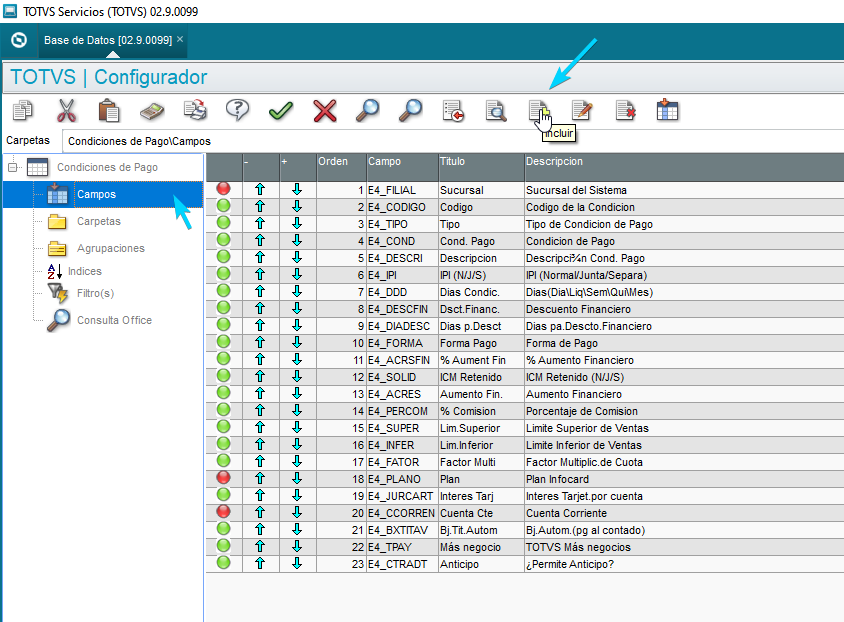Move E4_IPI row up with arrow
The height and width of the screenshot is (622, 844).
tap(260, 274)
